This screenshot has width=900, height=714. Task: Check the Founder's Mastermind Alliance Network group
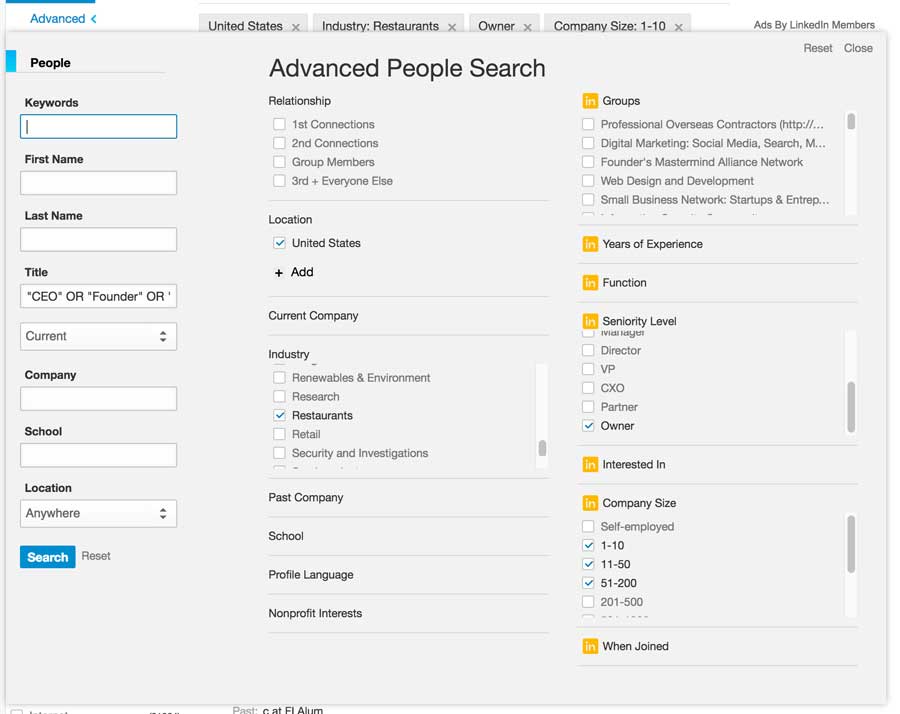[x=588, y=162]
